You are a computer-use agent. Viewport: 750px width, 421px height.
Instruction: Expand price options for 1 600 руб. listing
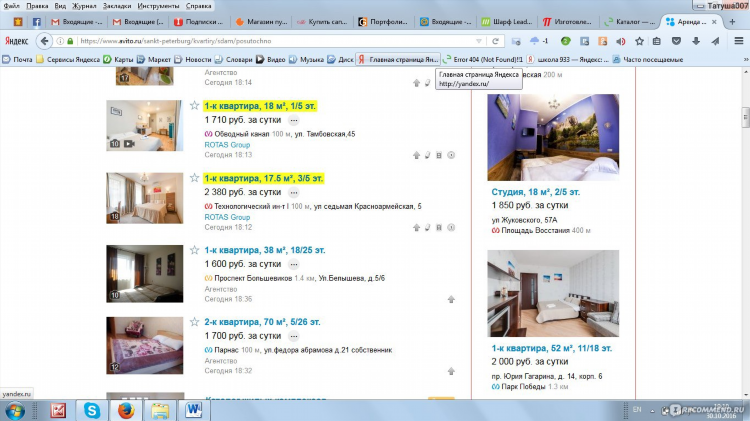[x=294, y=265]
